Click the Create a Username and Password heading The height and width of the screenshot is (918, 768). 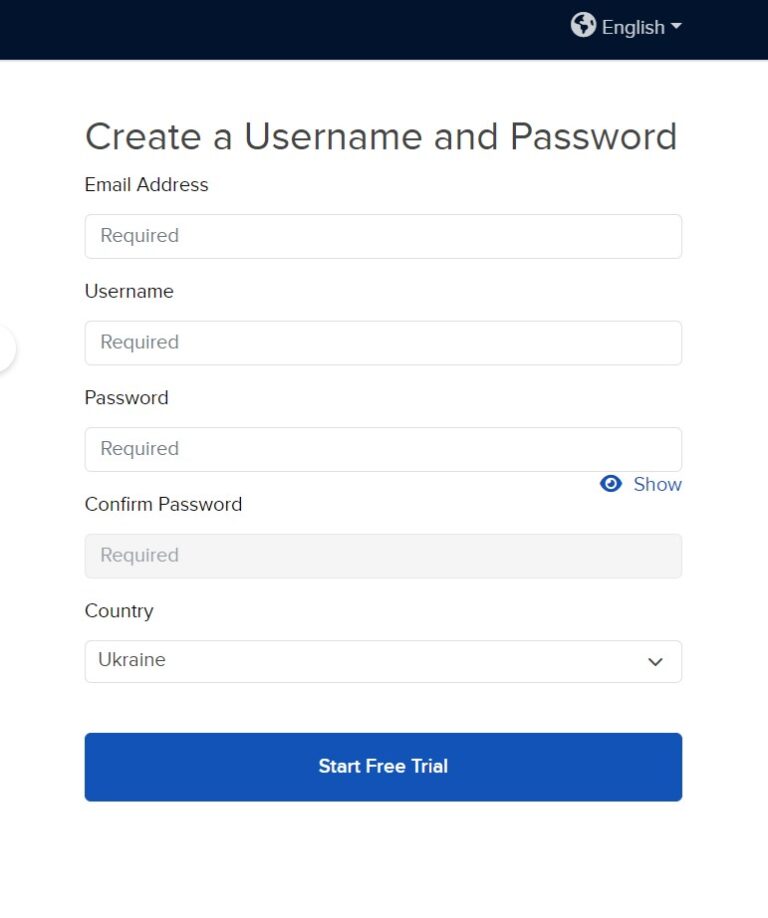pyautogui.click(x=381, y=136)
